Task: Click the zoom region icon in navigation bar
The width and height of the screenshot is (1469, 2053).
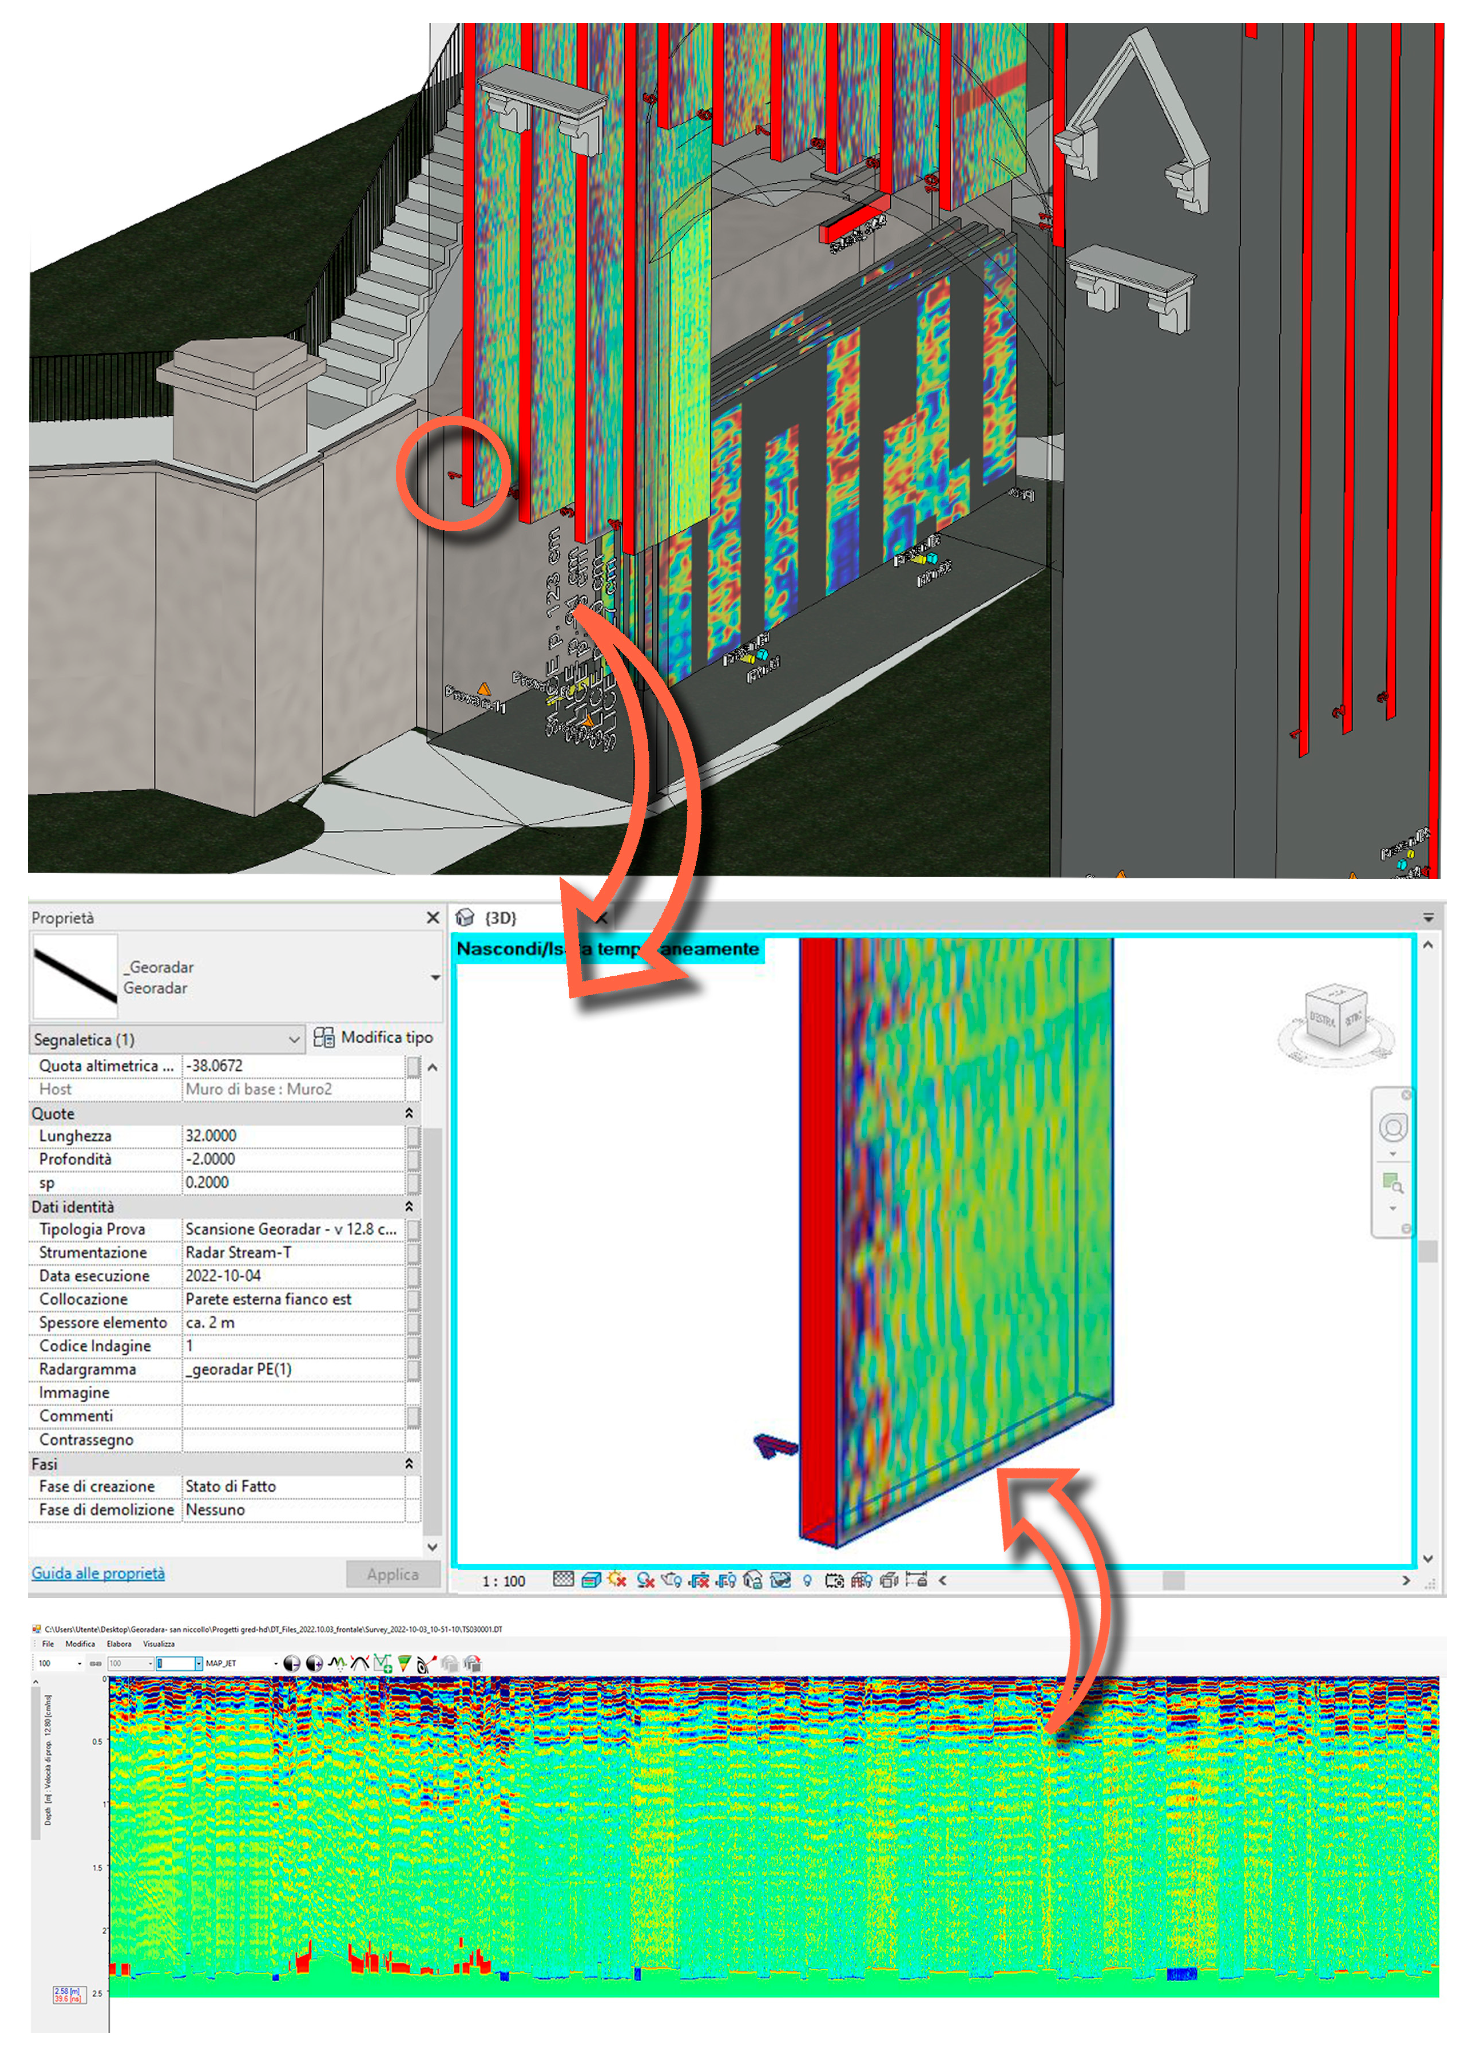Action: point(1392,1183)
